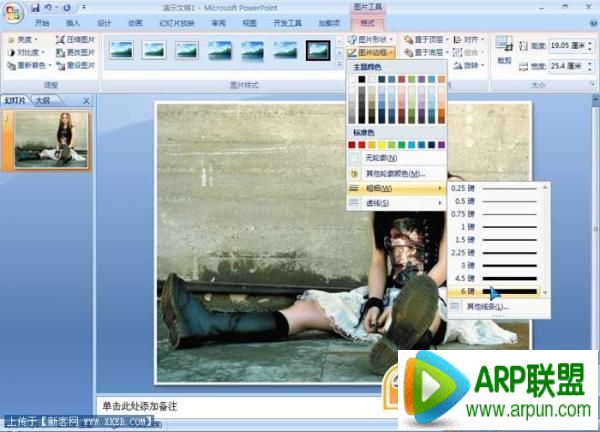
Task: Click the width field showing 25.4 厘米
Action: click(567, 66)
